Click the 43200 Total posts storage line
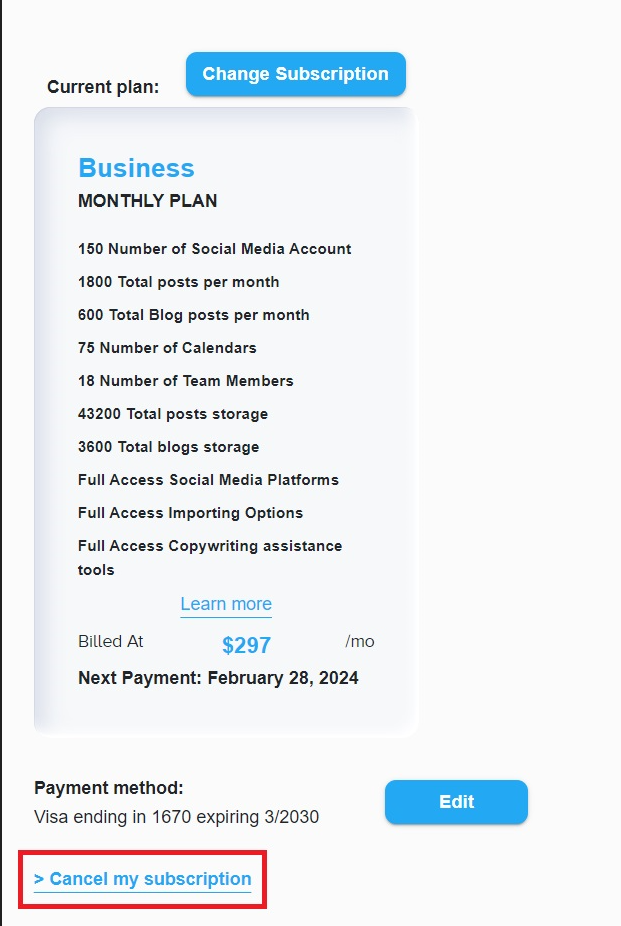Screen dimensions: 621x926 click(172, 414)
